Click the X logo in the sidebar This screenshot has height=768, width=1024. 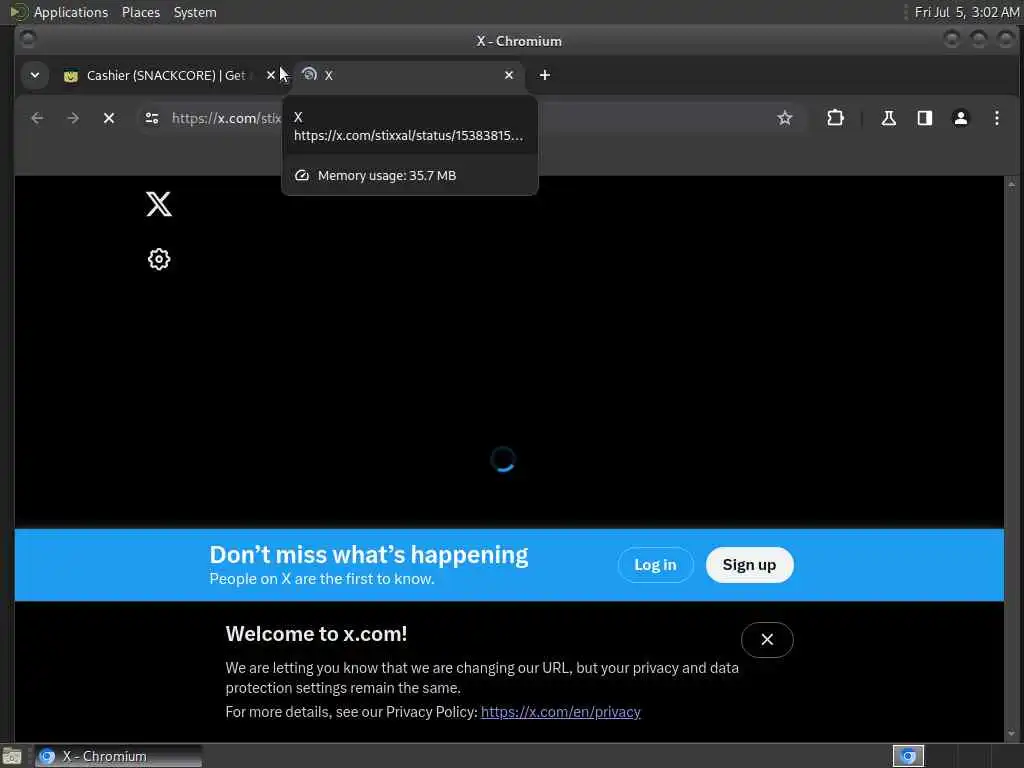[159, 204]
